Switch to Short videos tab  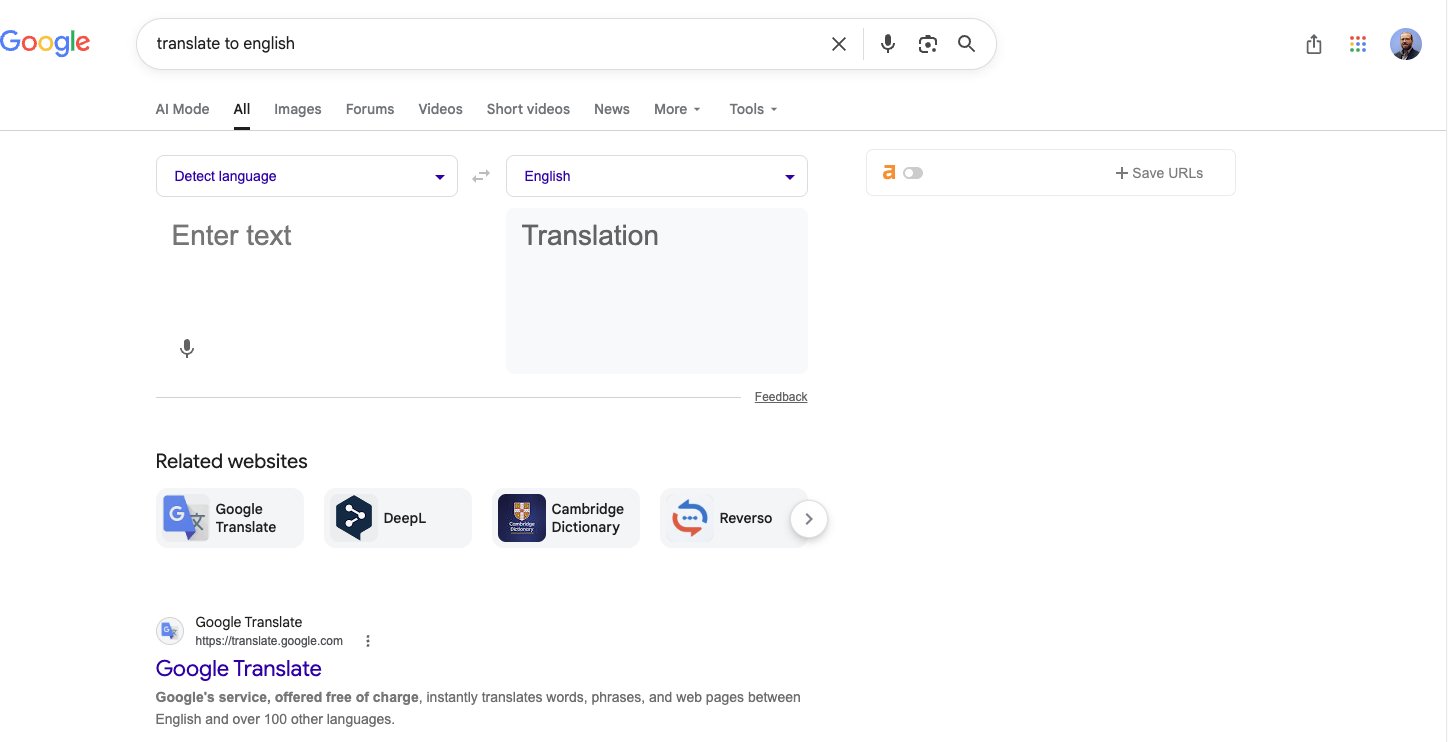coord(528,109)
